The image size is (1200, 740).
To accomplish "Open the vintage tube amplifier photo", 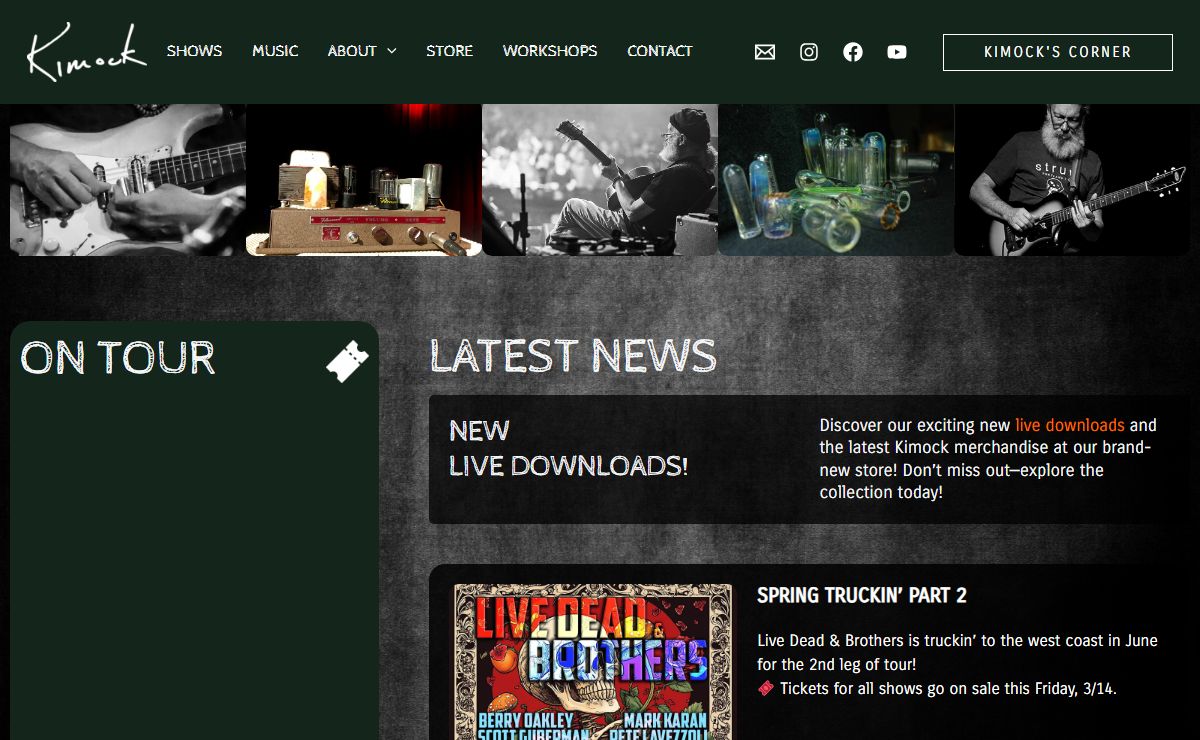I will click(364, 180).
